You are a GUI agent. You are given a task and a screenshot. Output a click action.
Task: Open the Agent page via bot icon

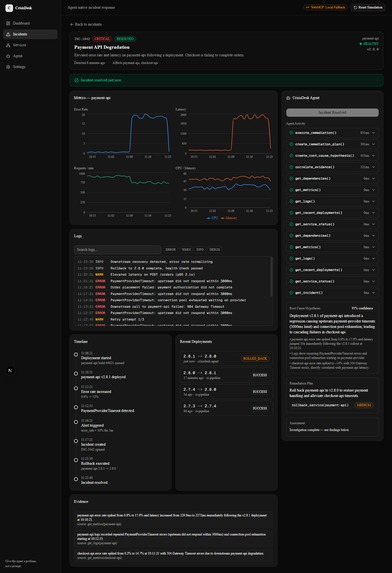8,56
